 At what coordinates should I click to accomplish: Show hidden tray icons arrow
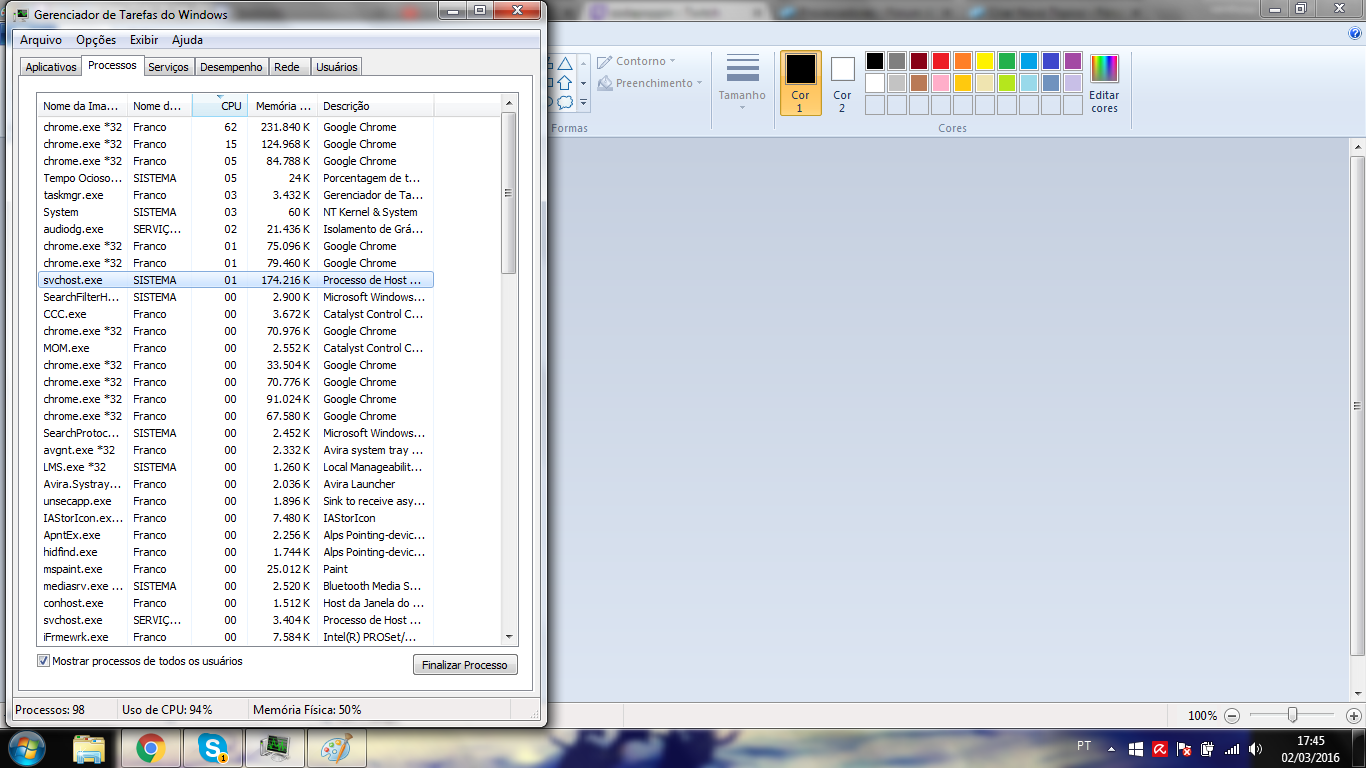pos(1112,748)
